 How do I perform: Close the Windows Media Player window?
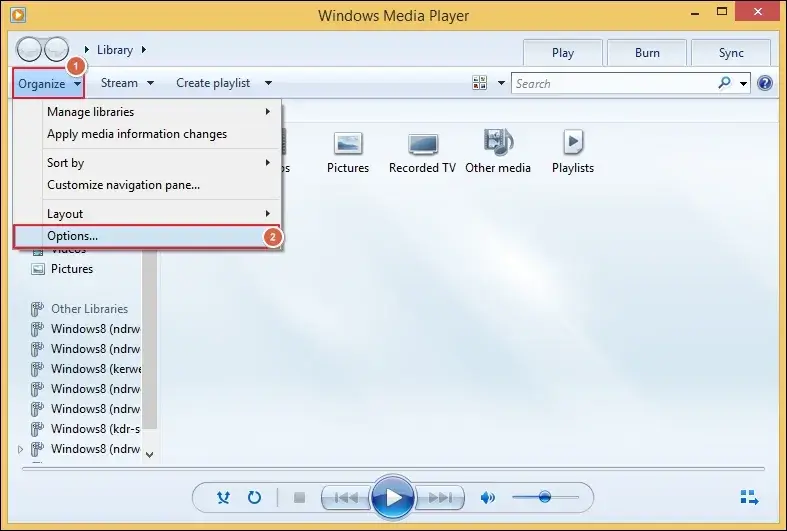(x=757, y=12)
